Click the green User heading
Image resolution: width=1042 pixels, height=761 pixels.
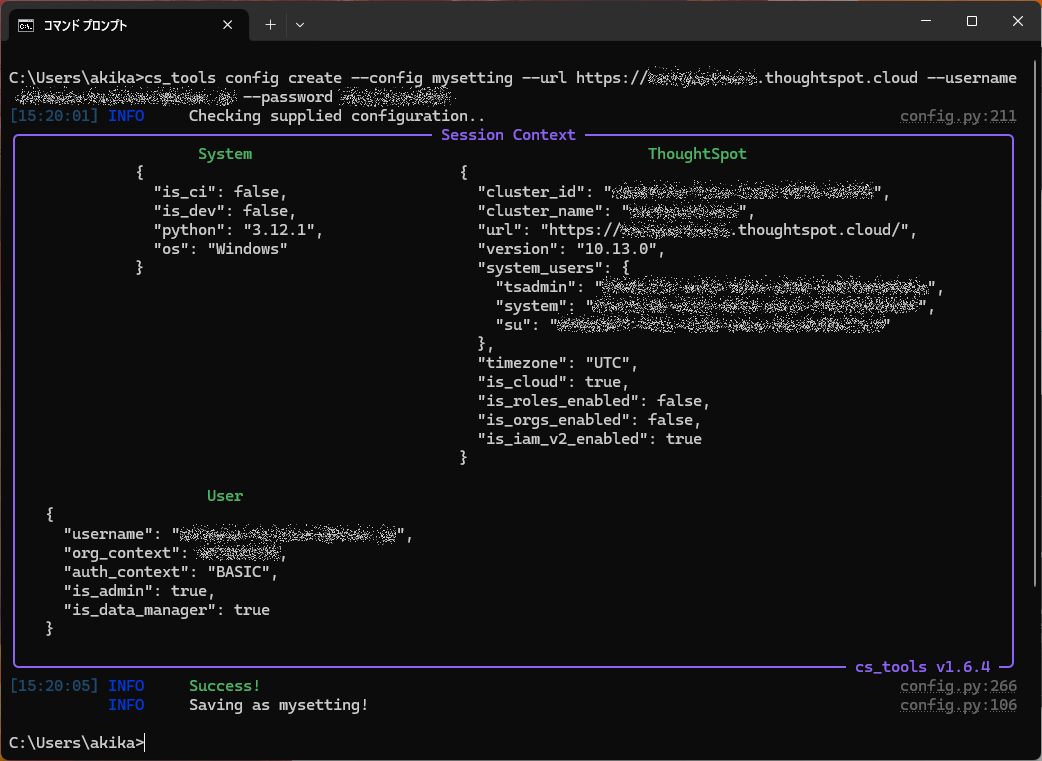(225, 496)
